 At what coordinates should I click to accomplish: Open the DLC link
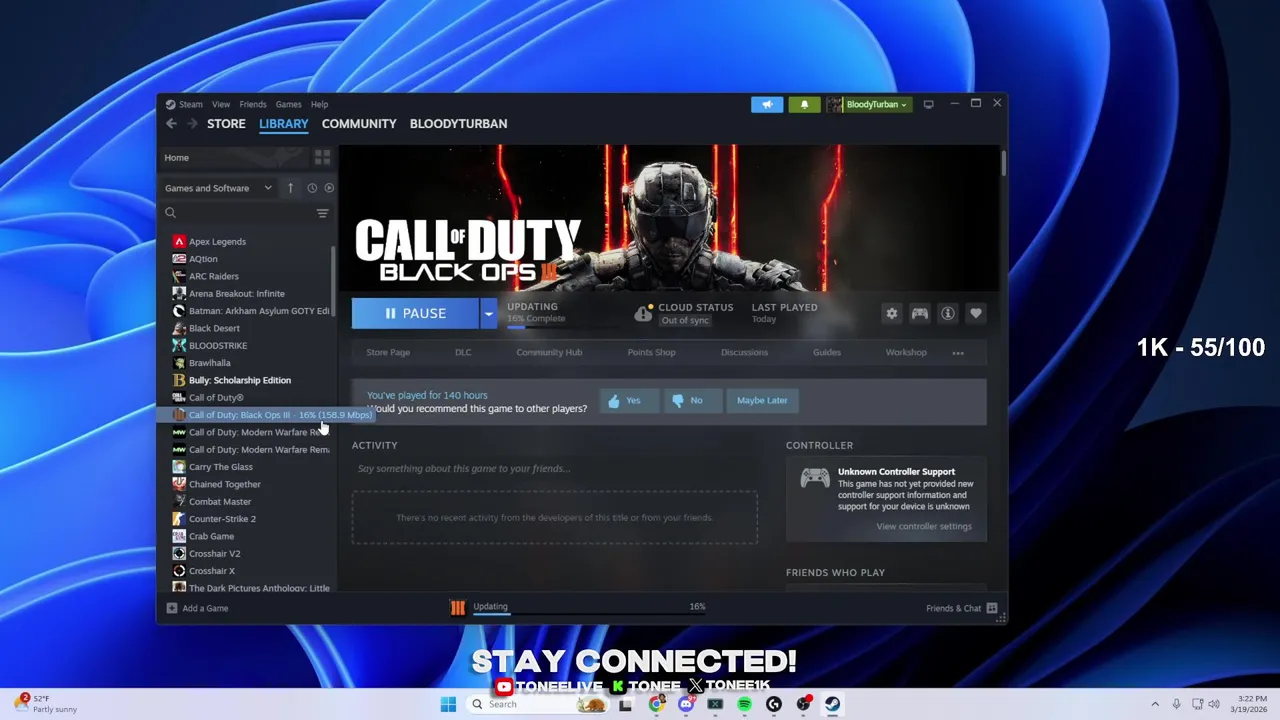[x=463, y=353]
